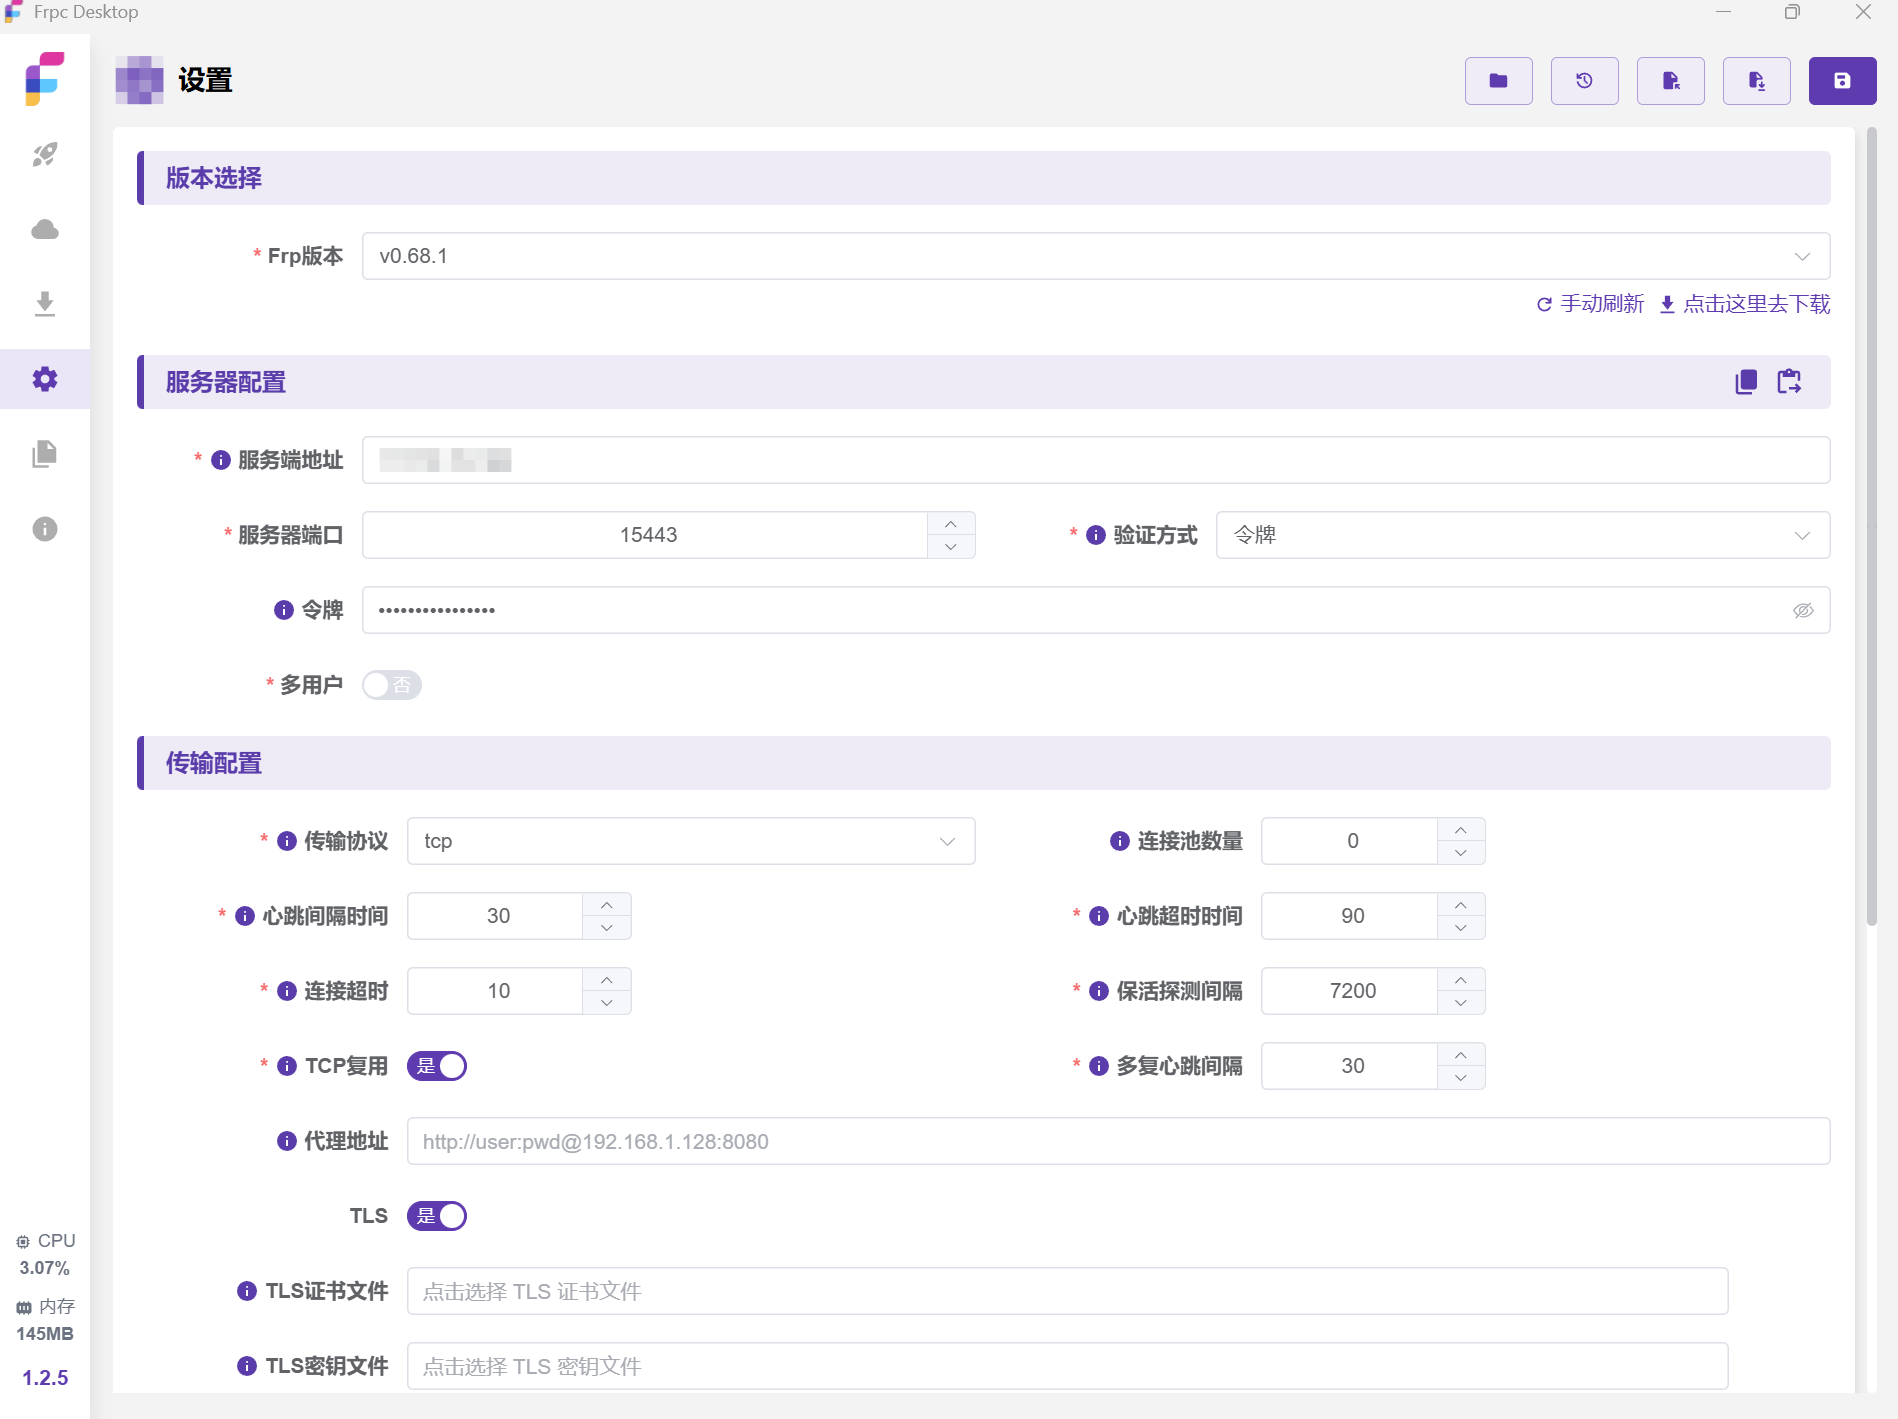Viewport: 1898px width, 1419px height.
Task: Click the CPU usage indicator
Action: coord(45,1254)
